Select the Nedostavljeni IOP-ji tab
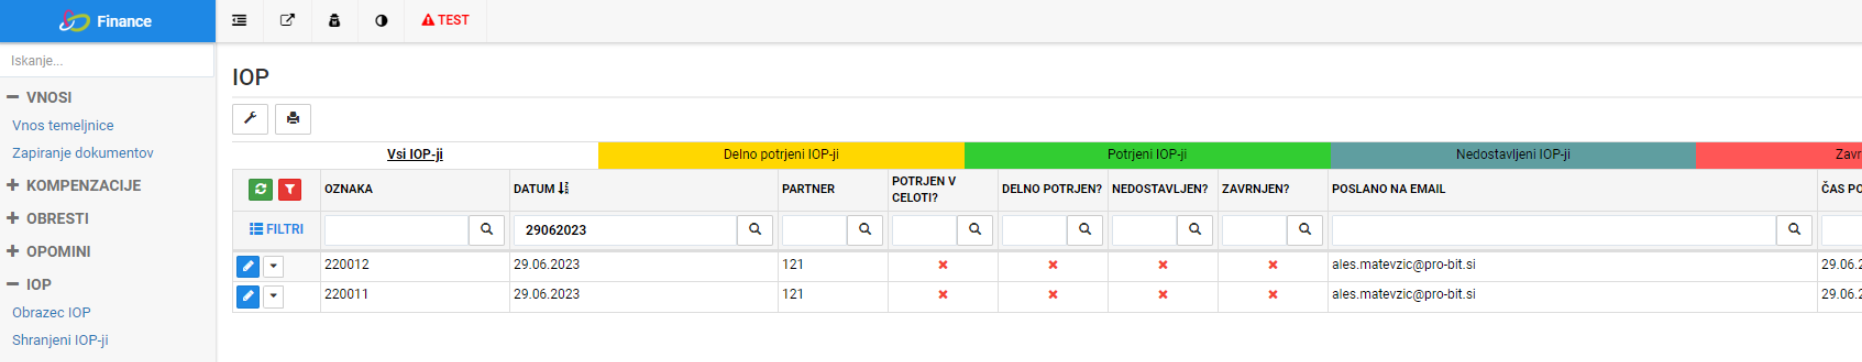The height and width of the screenshot is (362, 1862). click(x=1513, y=154)
